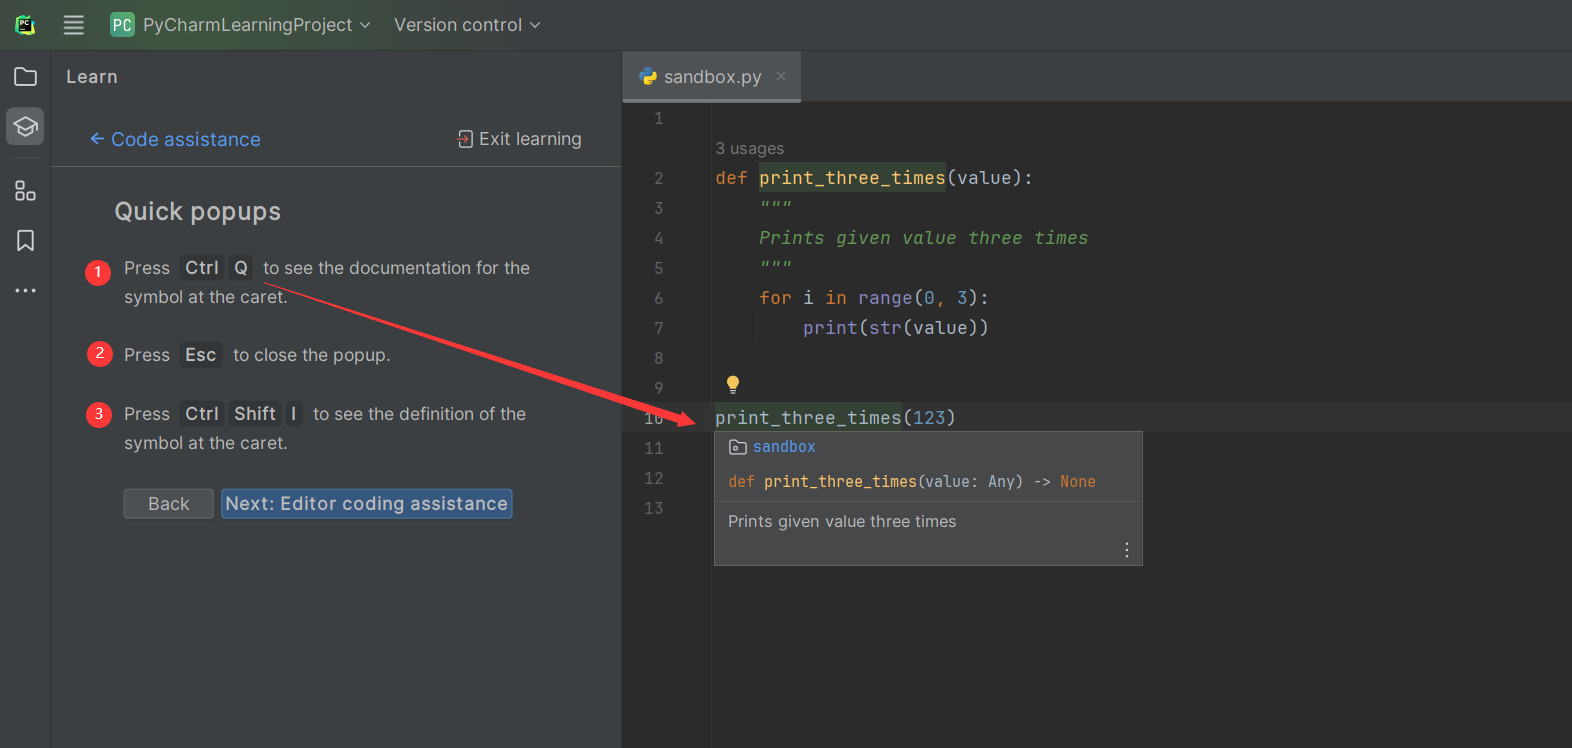Click line number 2 in the gutter
1572x748 pixels.
pos(658,178)
